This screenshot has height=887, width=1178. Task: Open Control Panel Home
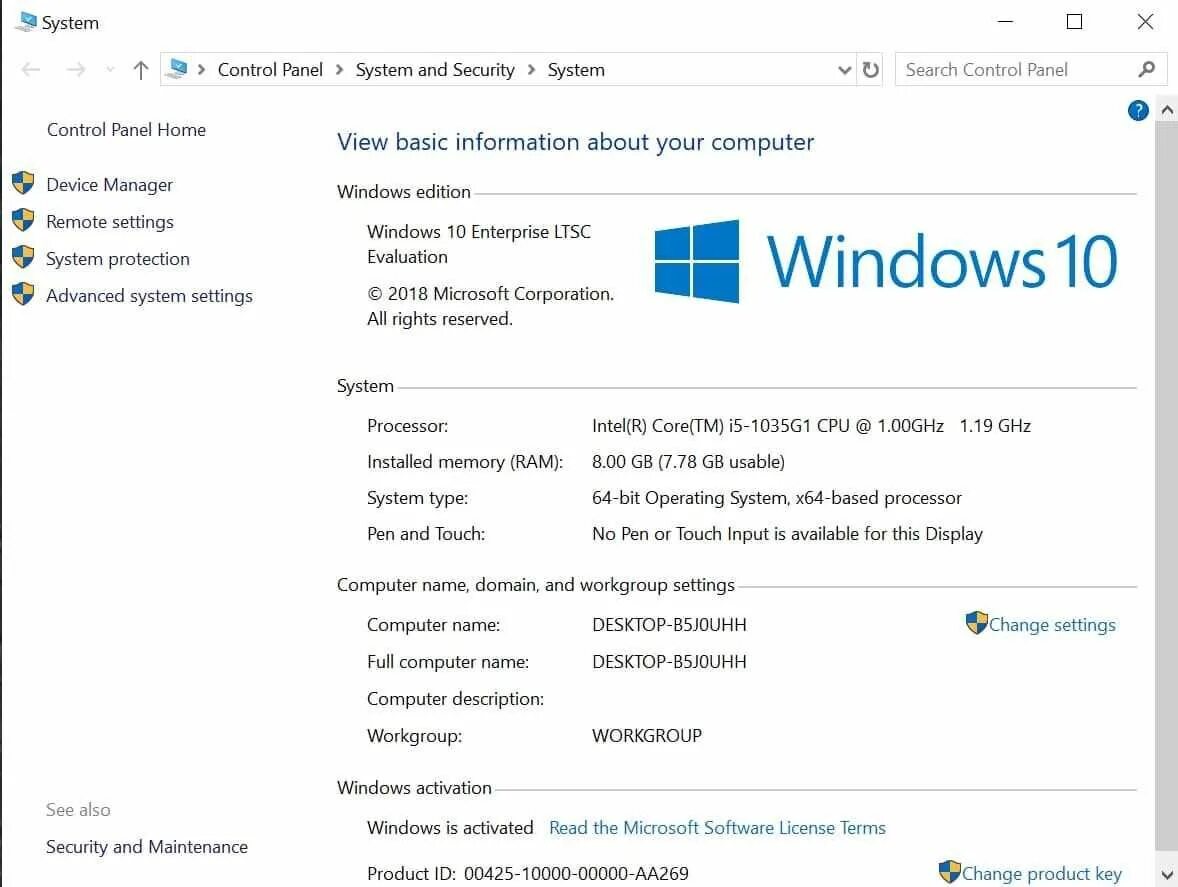pos(126,130)
